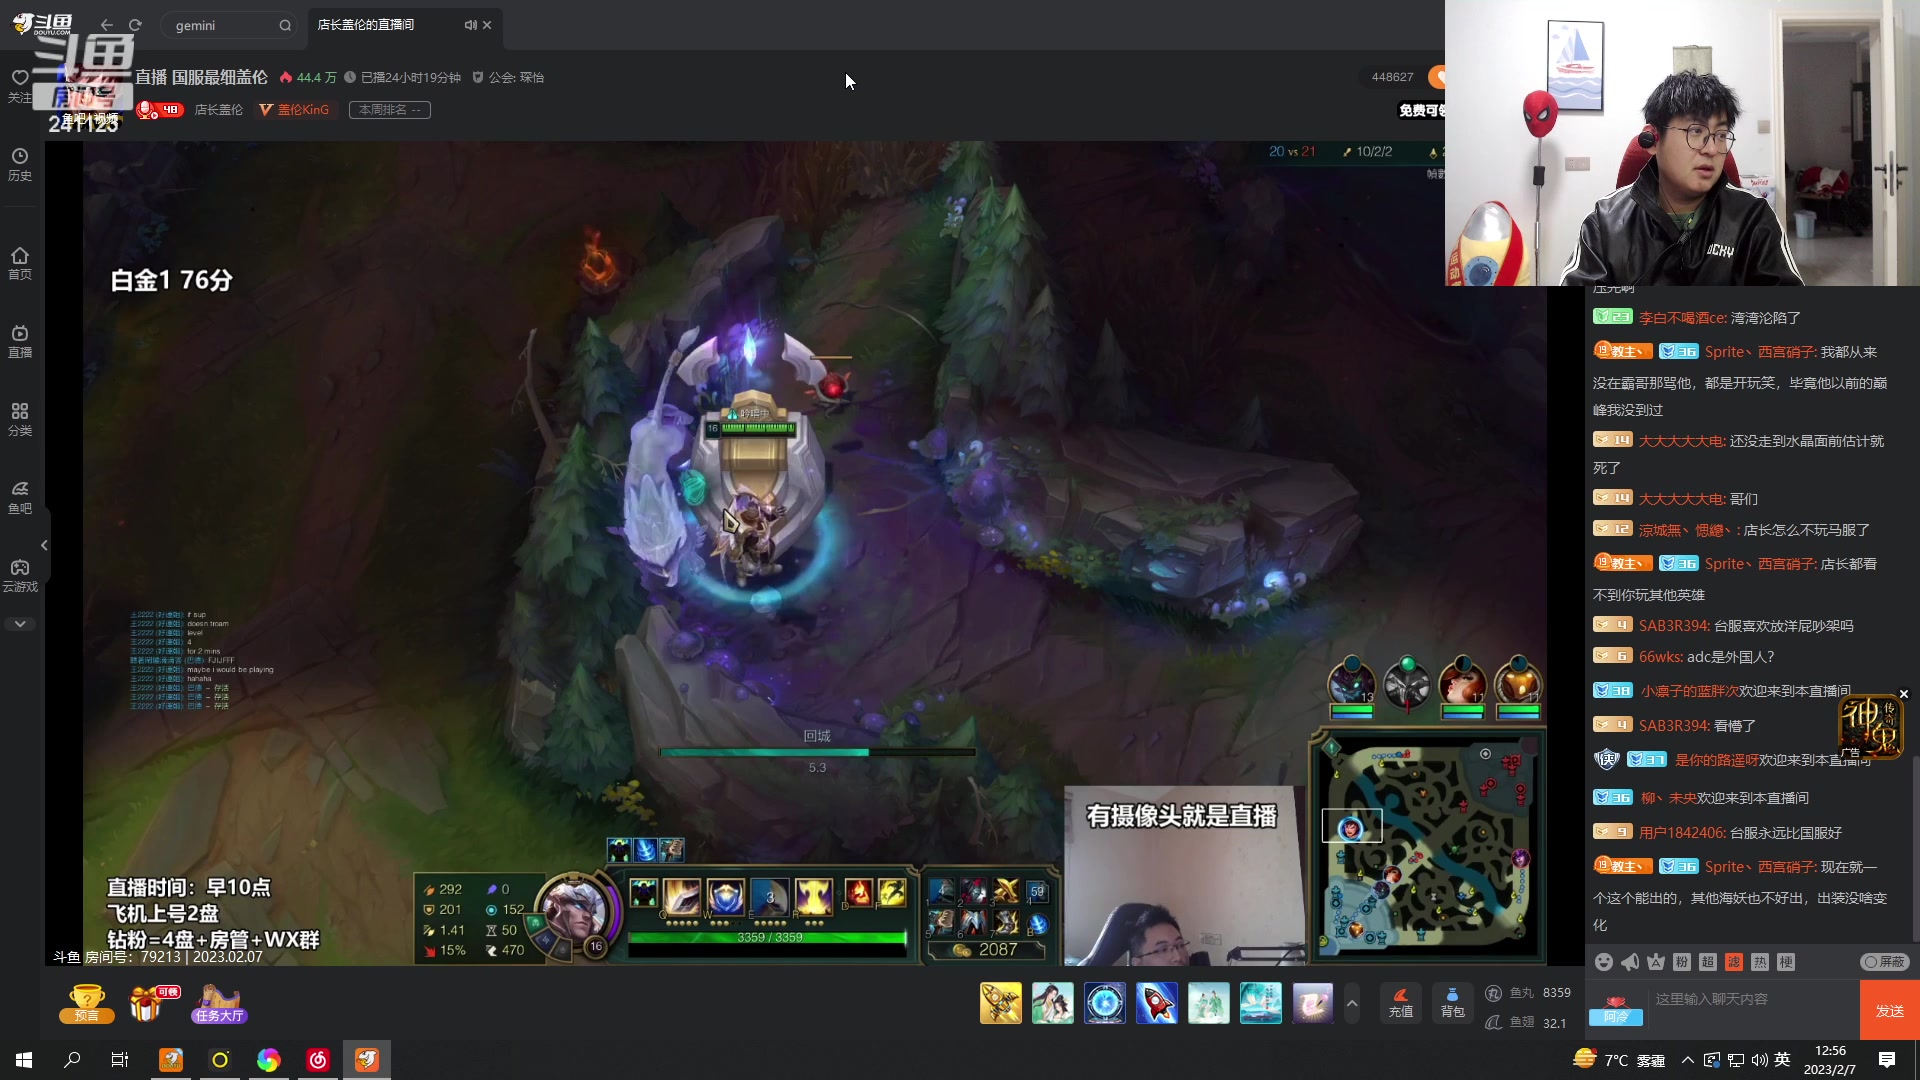The image size is (1920, 1080).
Task: Show hidden system tray icons
Action: coord(1688,1060)
